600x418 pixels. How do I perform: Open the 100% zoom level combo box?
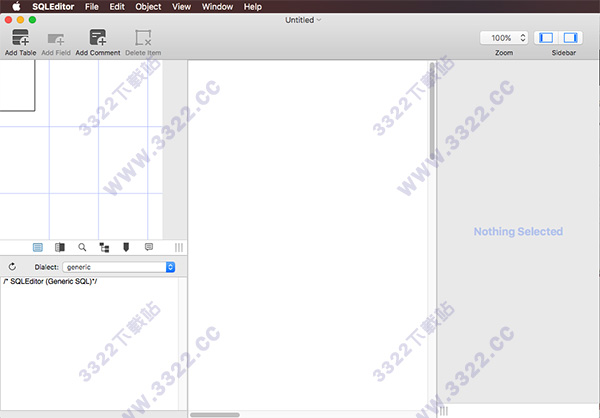point(504,38)
